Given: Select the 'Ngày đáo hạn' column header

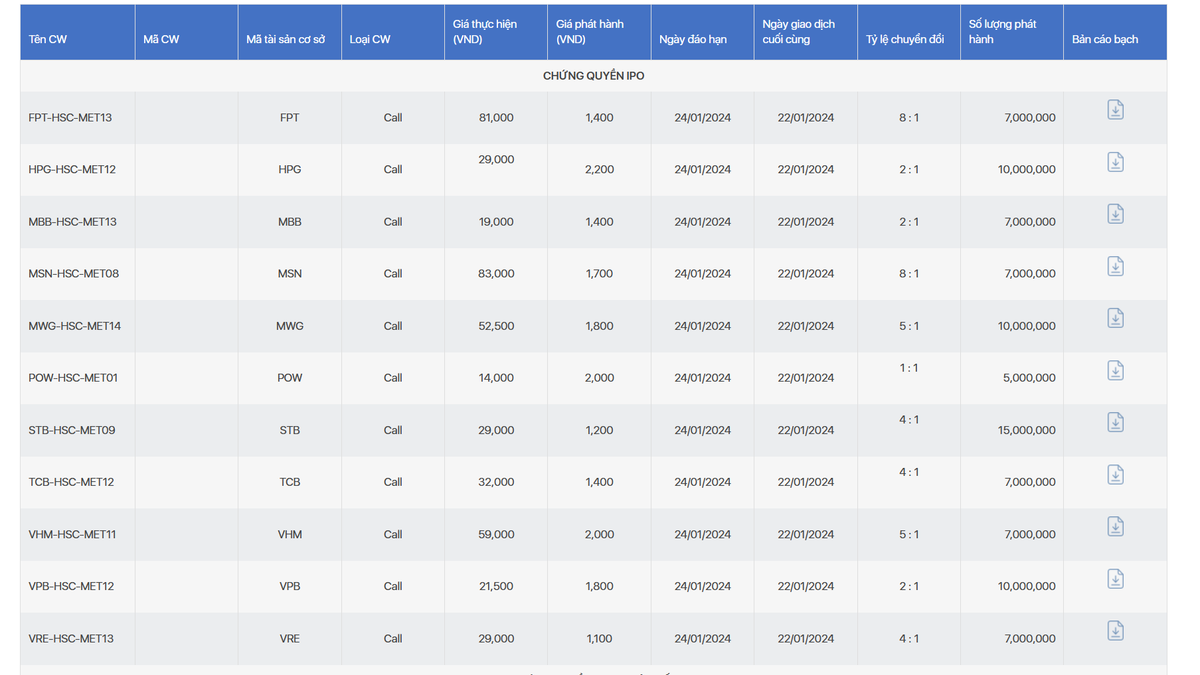Looking at the screenshot, I should pyautogui.click(x=693, y=40).
